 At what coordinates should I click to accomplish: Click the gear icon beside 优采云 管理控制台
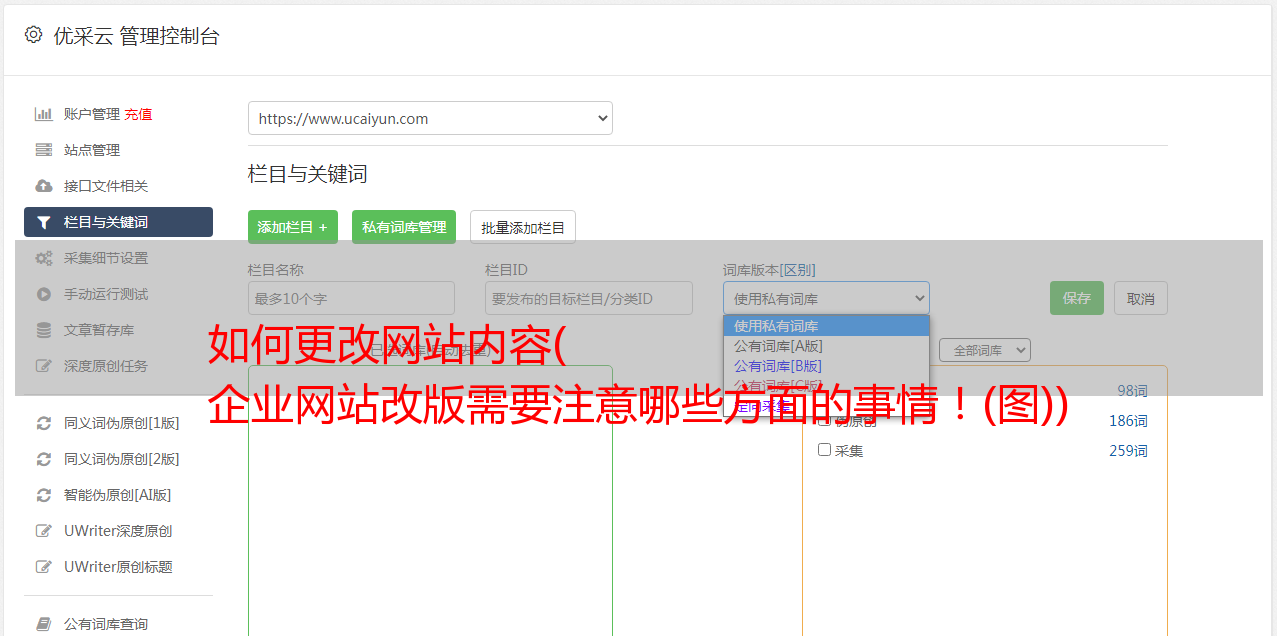34,35
